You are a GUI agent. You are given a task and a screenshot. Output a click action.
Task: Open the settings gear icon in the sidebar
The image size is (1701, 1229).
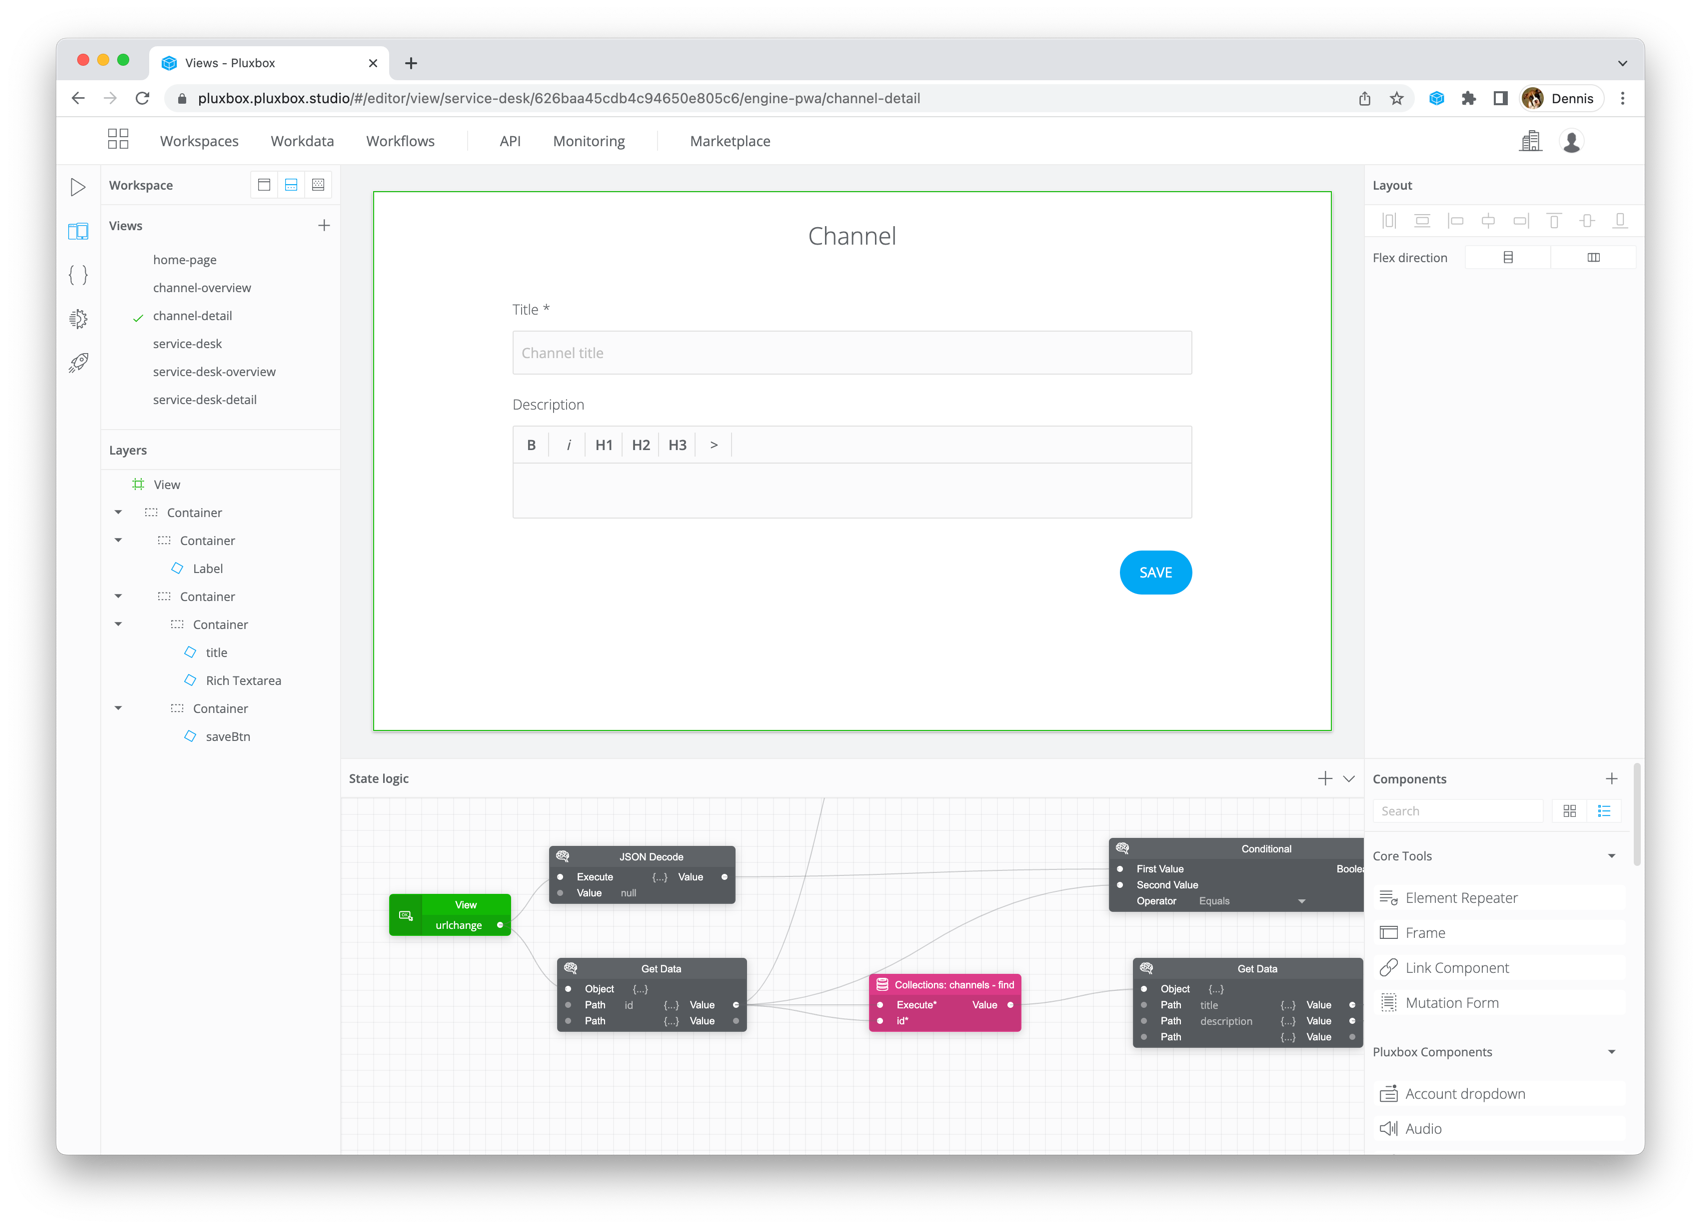pyautogui.click(x=78, y=318)
